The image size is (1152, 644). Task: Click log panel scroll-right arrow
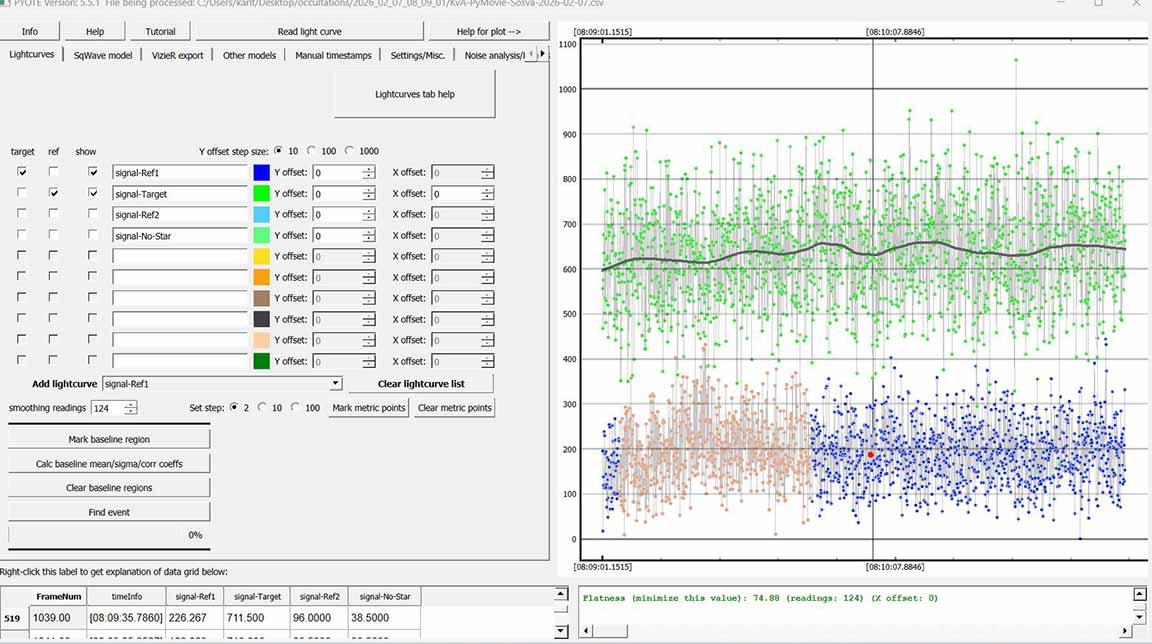pos(1124,631)
